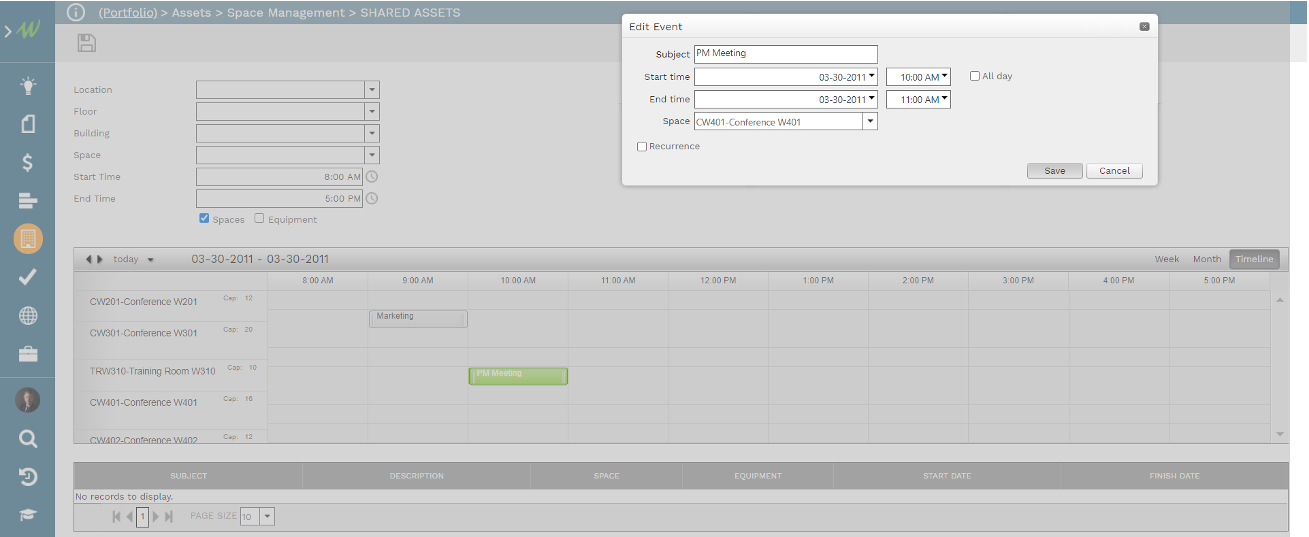Enable the All day checkbox
Viewport: 1309px width, 537px height.
point(975,76)
